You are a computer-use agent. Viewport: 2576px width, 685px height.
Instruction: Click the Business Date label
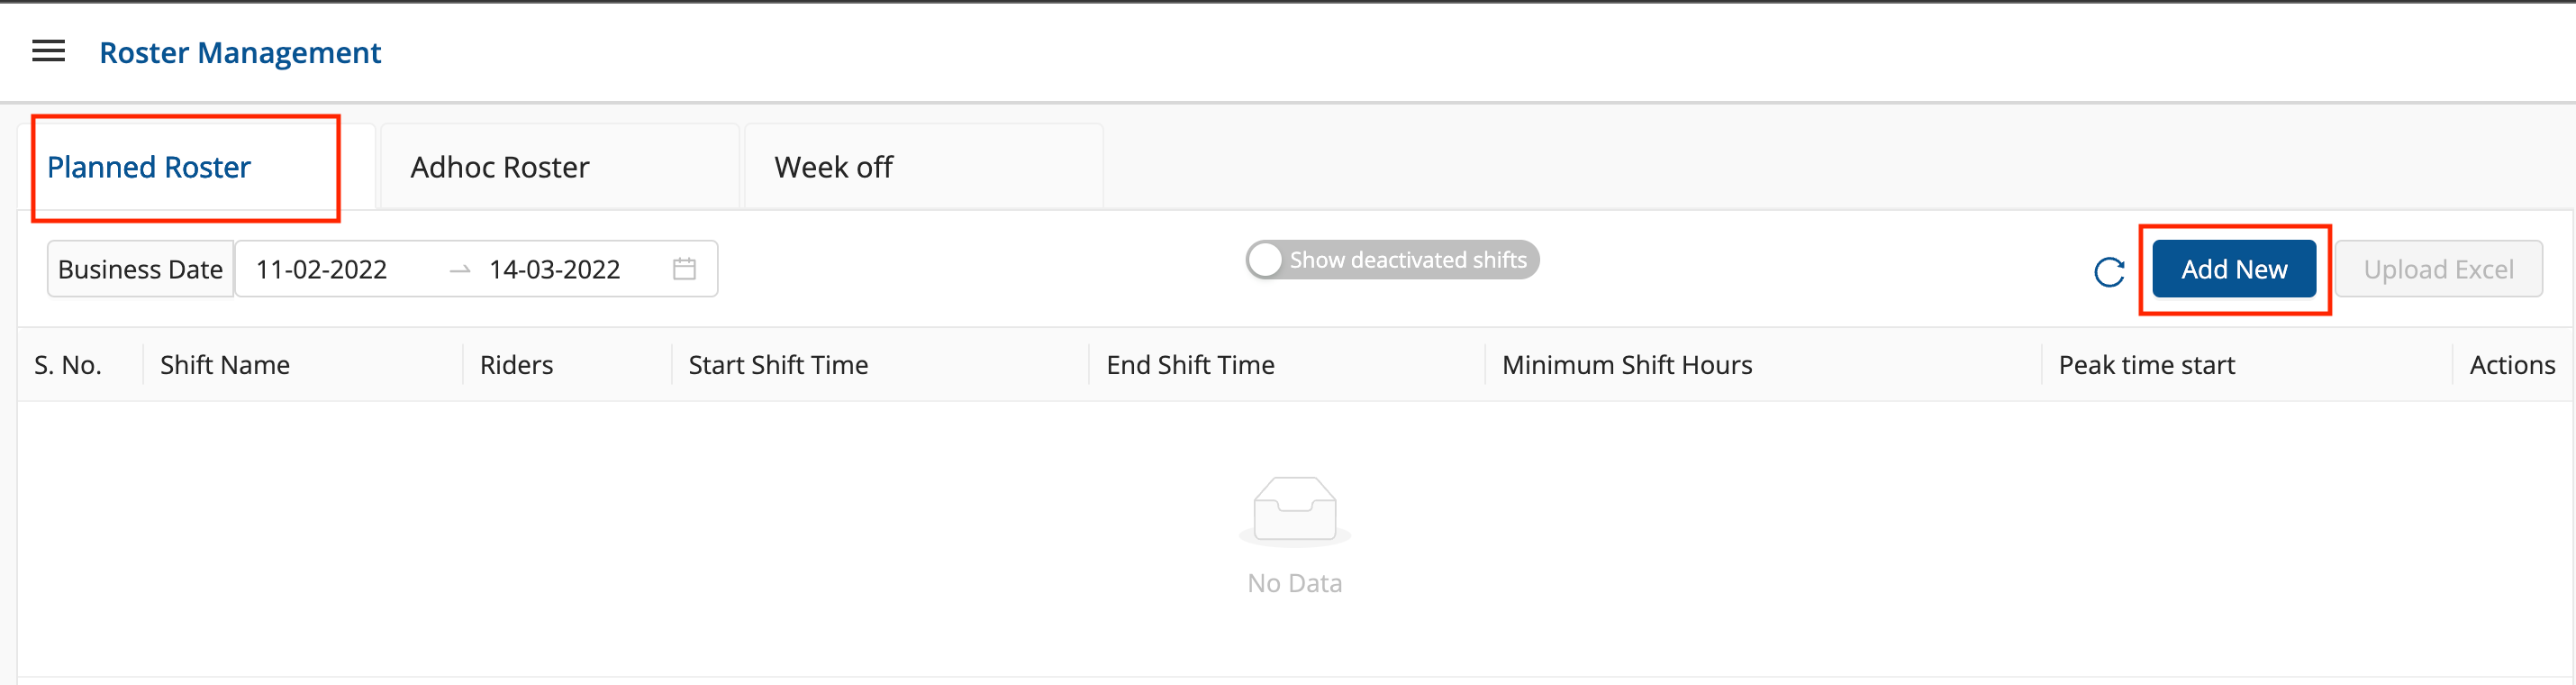[x=140, y=269]
